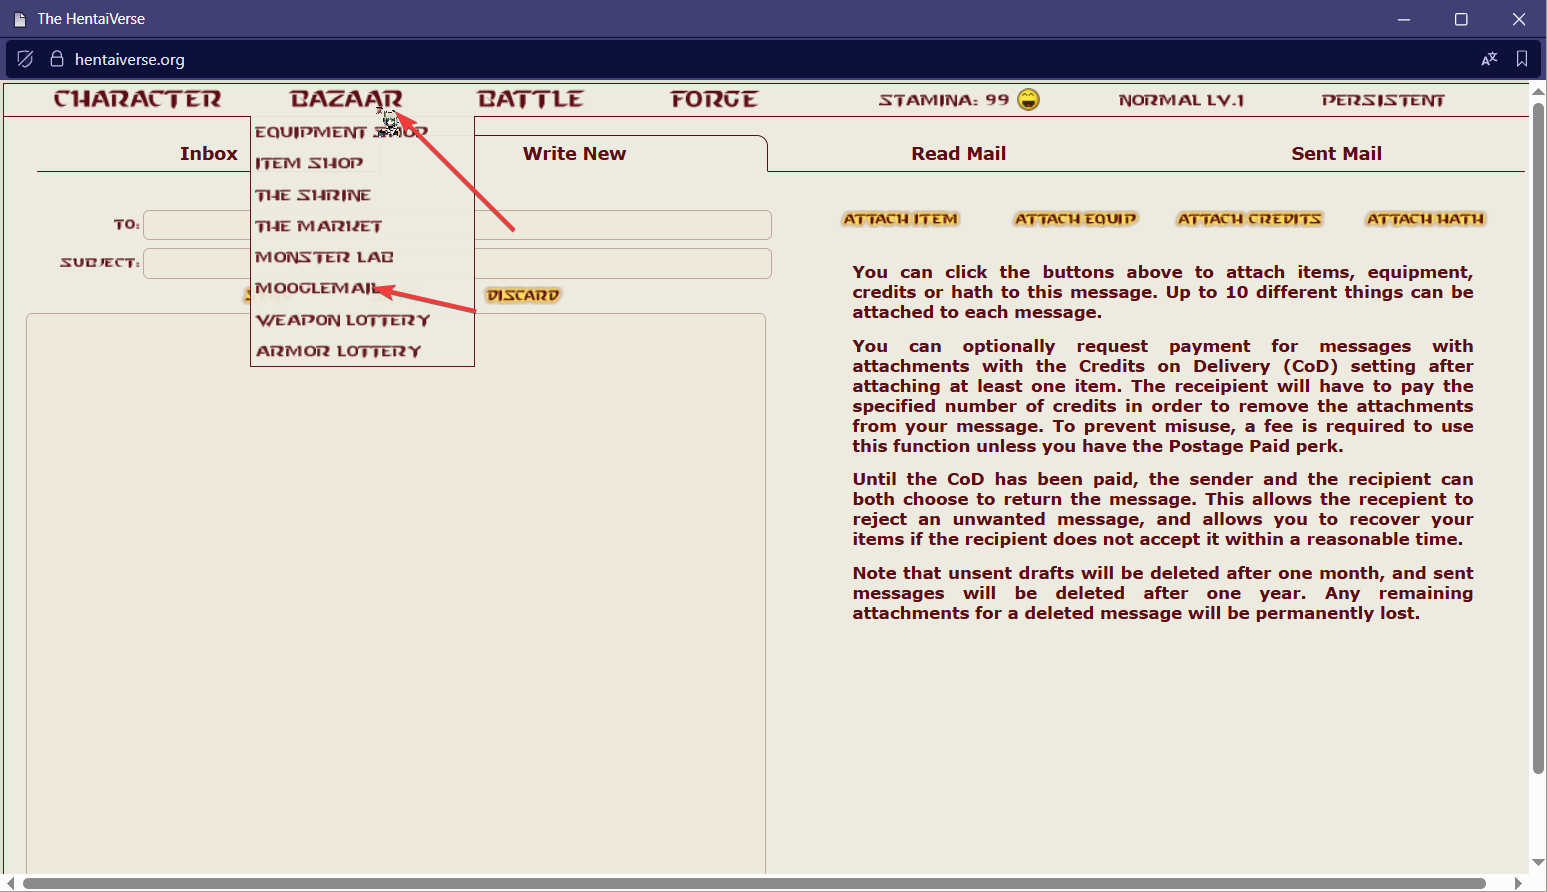1547x892 pixels.
Task: Click the horizontal scrollbar at the bottom
Action: [x=755, y=884]
